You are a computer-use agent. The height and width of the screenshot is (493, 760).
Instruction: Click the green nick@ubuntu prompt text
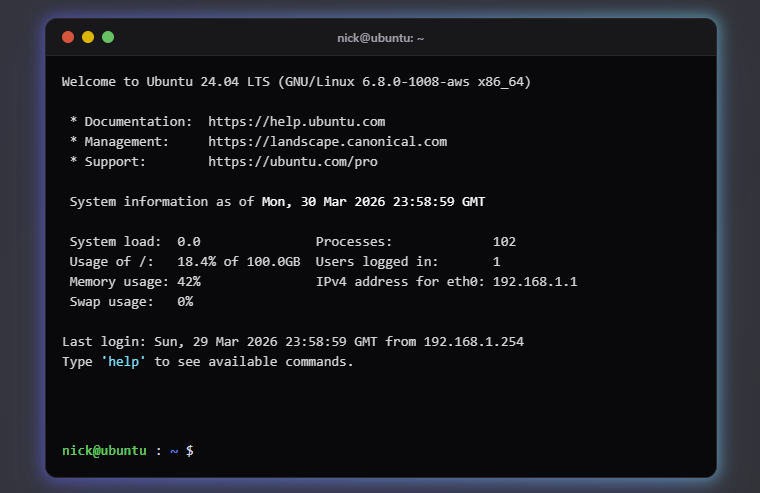click(x=104, y=451)
